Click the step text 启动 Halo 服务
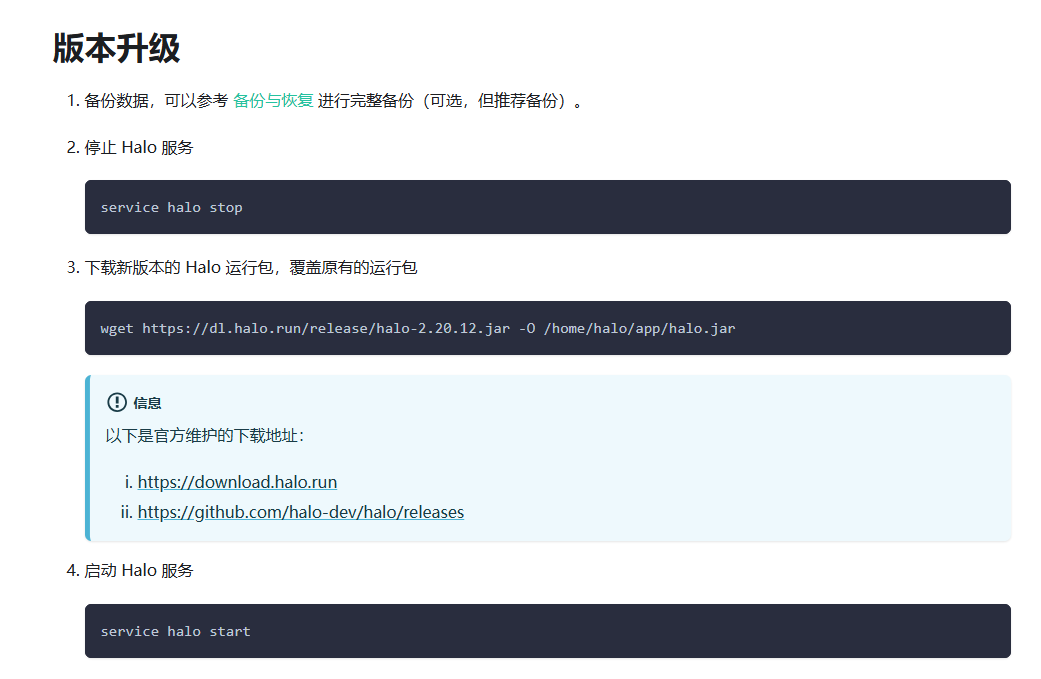 [x=138, y=571]
